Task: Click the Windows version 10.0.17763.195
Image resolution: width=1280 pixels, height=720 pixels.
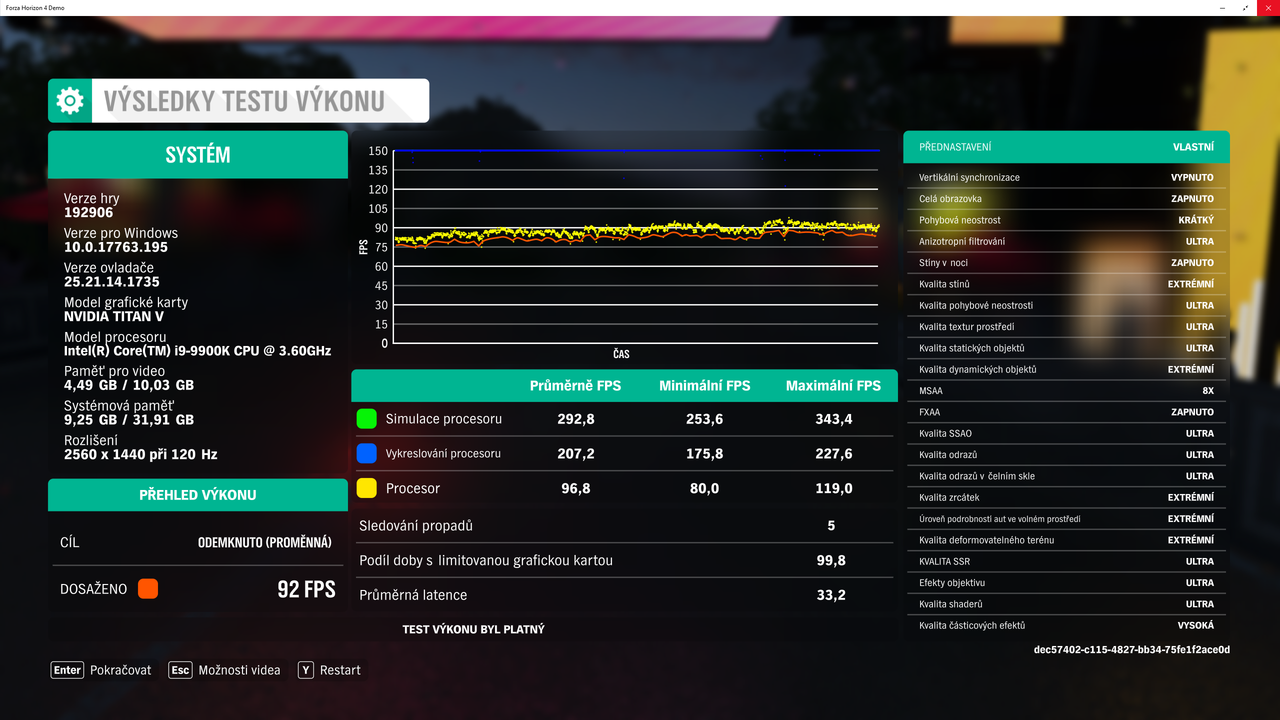Action: tap(116, 247)
